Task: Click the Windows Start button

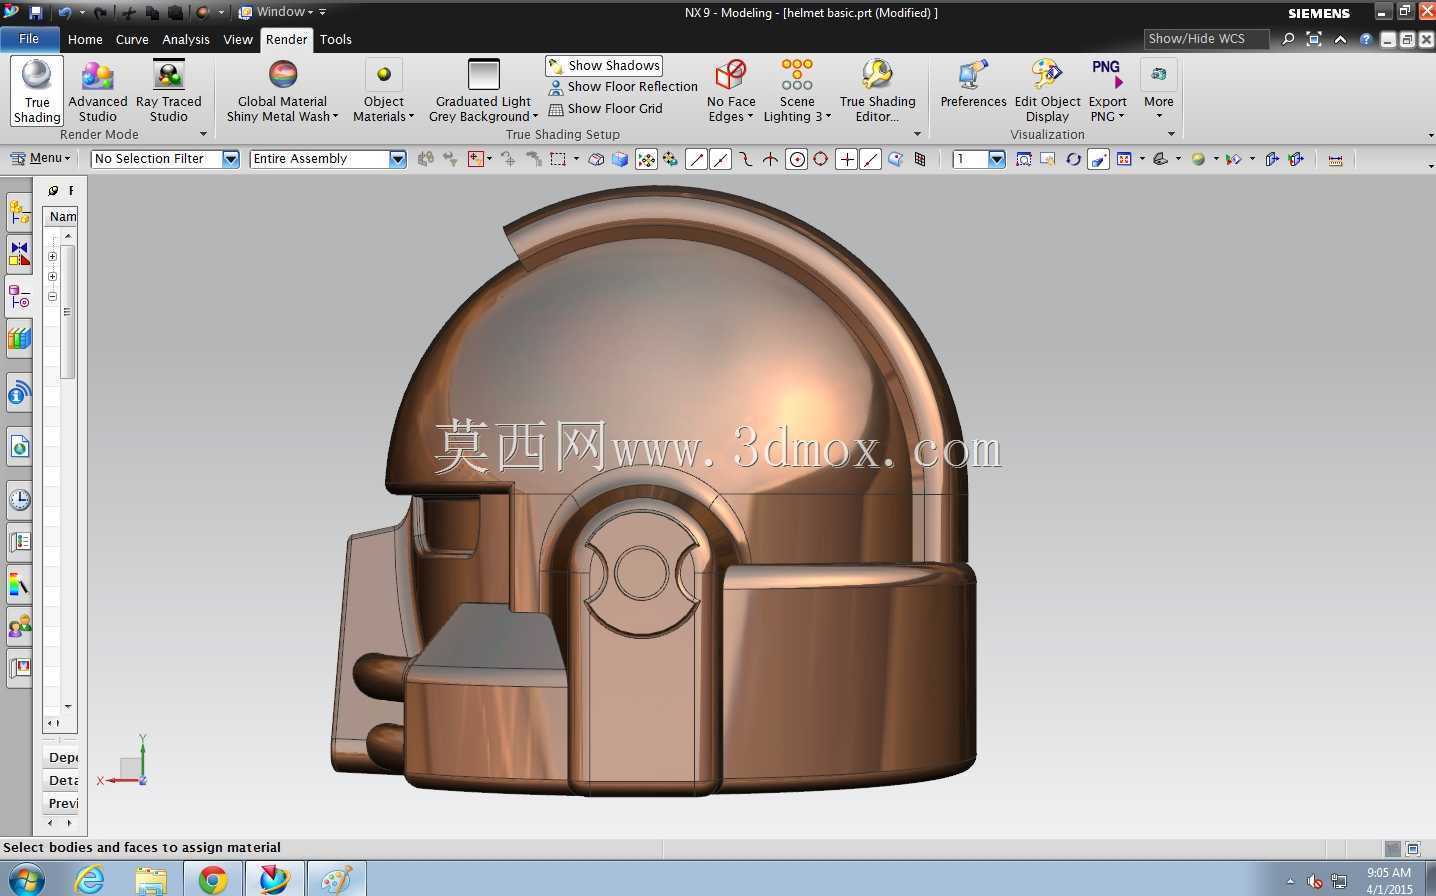Action: [x=25, y=880]
